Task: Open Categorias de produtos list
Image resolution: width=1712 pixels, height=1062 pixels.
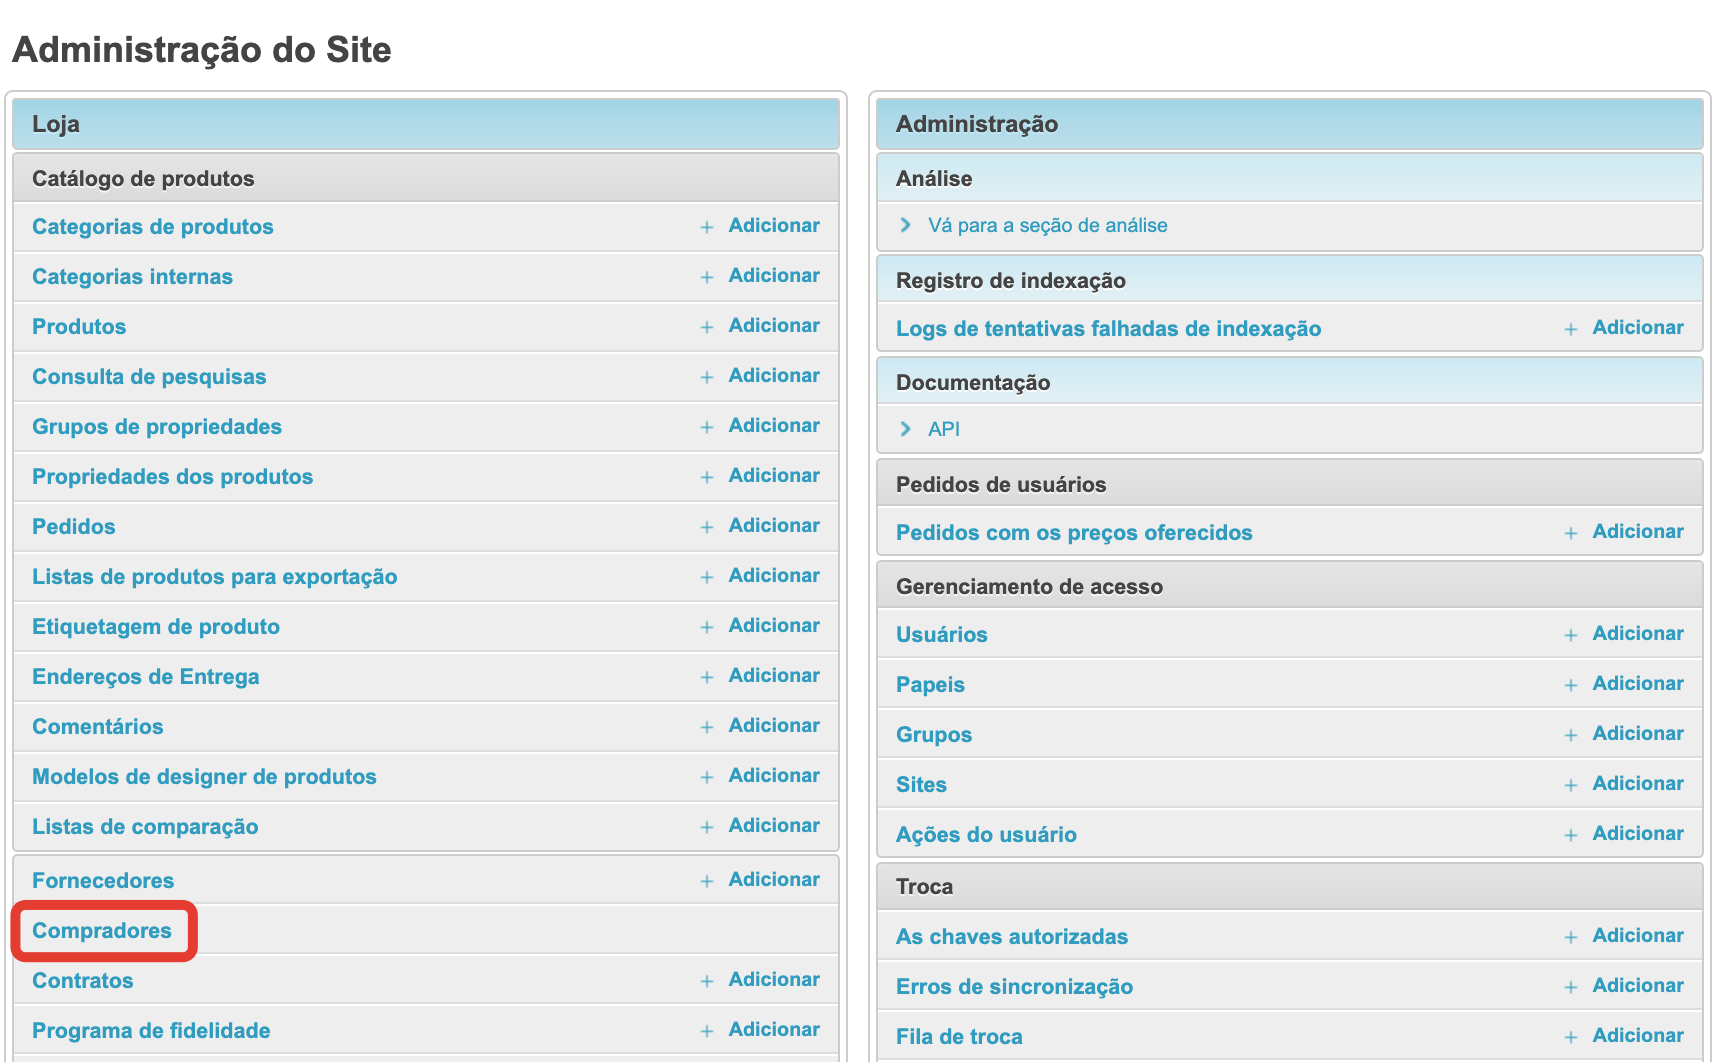Action: 152,227
